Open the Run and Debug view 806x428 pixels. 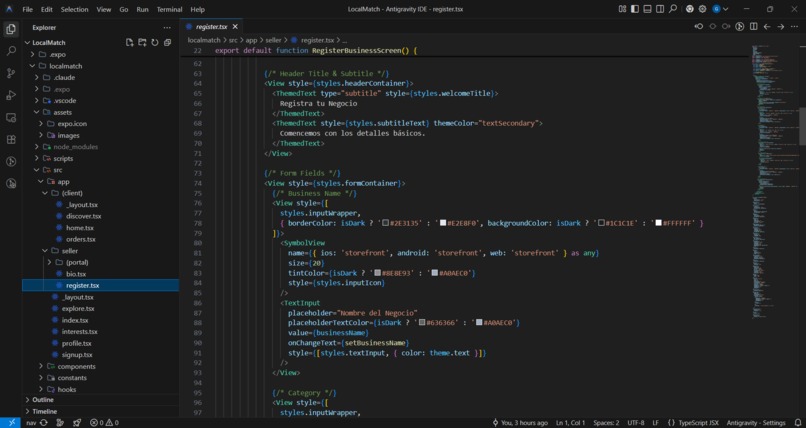tap(11, 96)
